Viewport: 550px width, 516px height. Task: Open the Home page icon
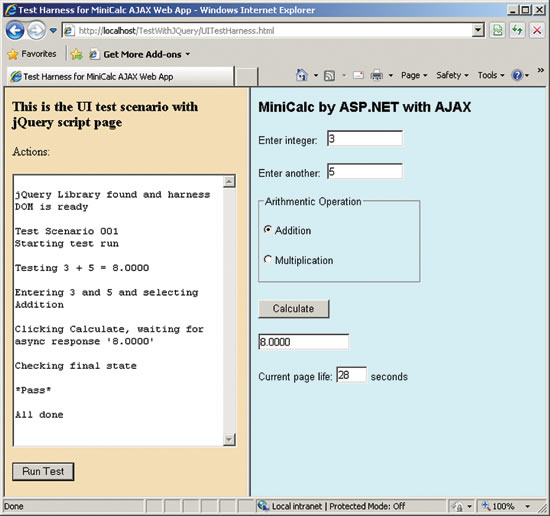[x=302, y=75]
